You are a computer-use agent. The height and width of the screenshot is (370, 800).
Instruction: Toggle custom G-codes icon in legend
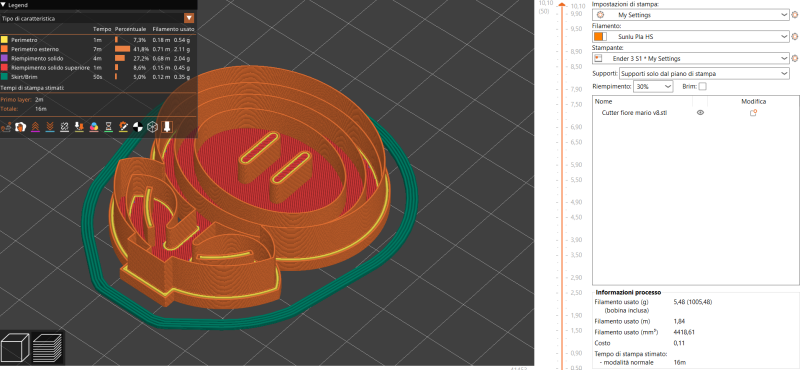point(123,127)
